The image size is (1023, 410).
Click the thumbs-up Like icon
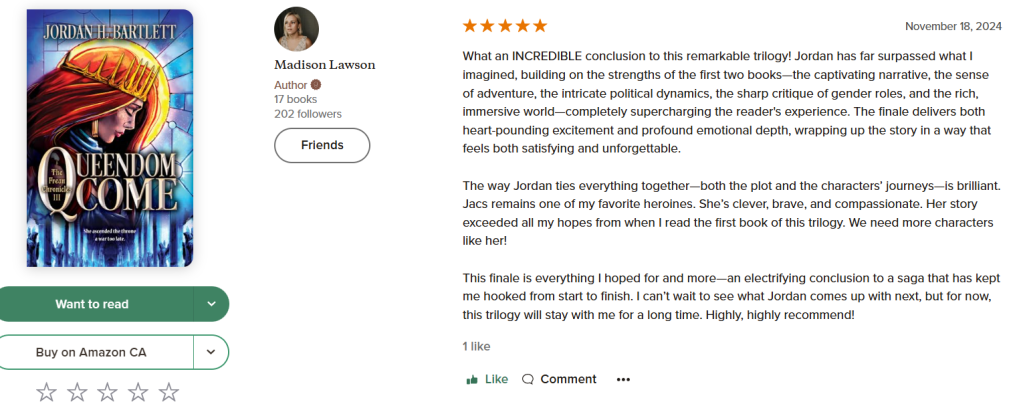point(472,380)
